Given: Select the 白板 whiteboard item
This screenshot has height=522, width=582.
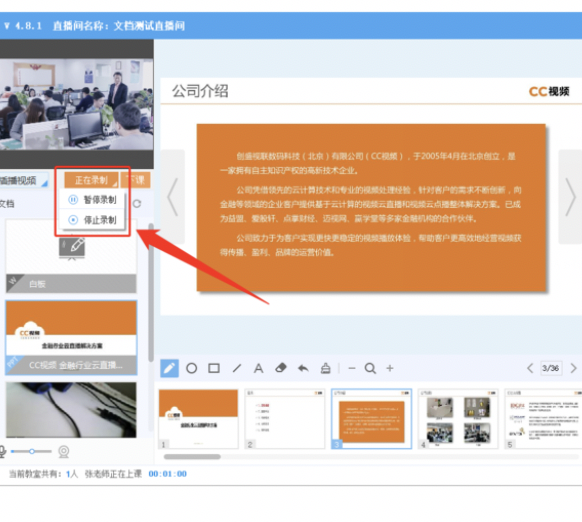Looking at the screenshot, I should click(x=71, y=256).
